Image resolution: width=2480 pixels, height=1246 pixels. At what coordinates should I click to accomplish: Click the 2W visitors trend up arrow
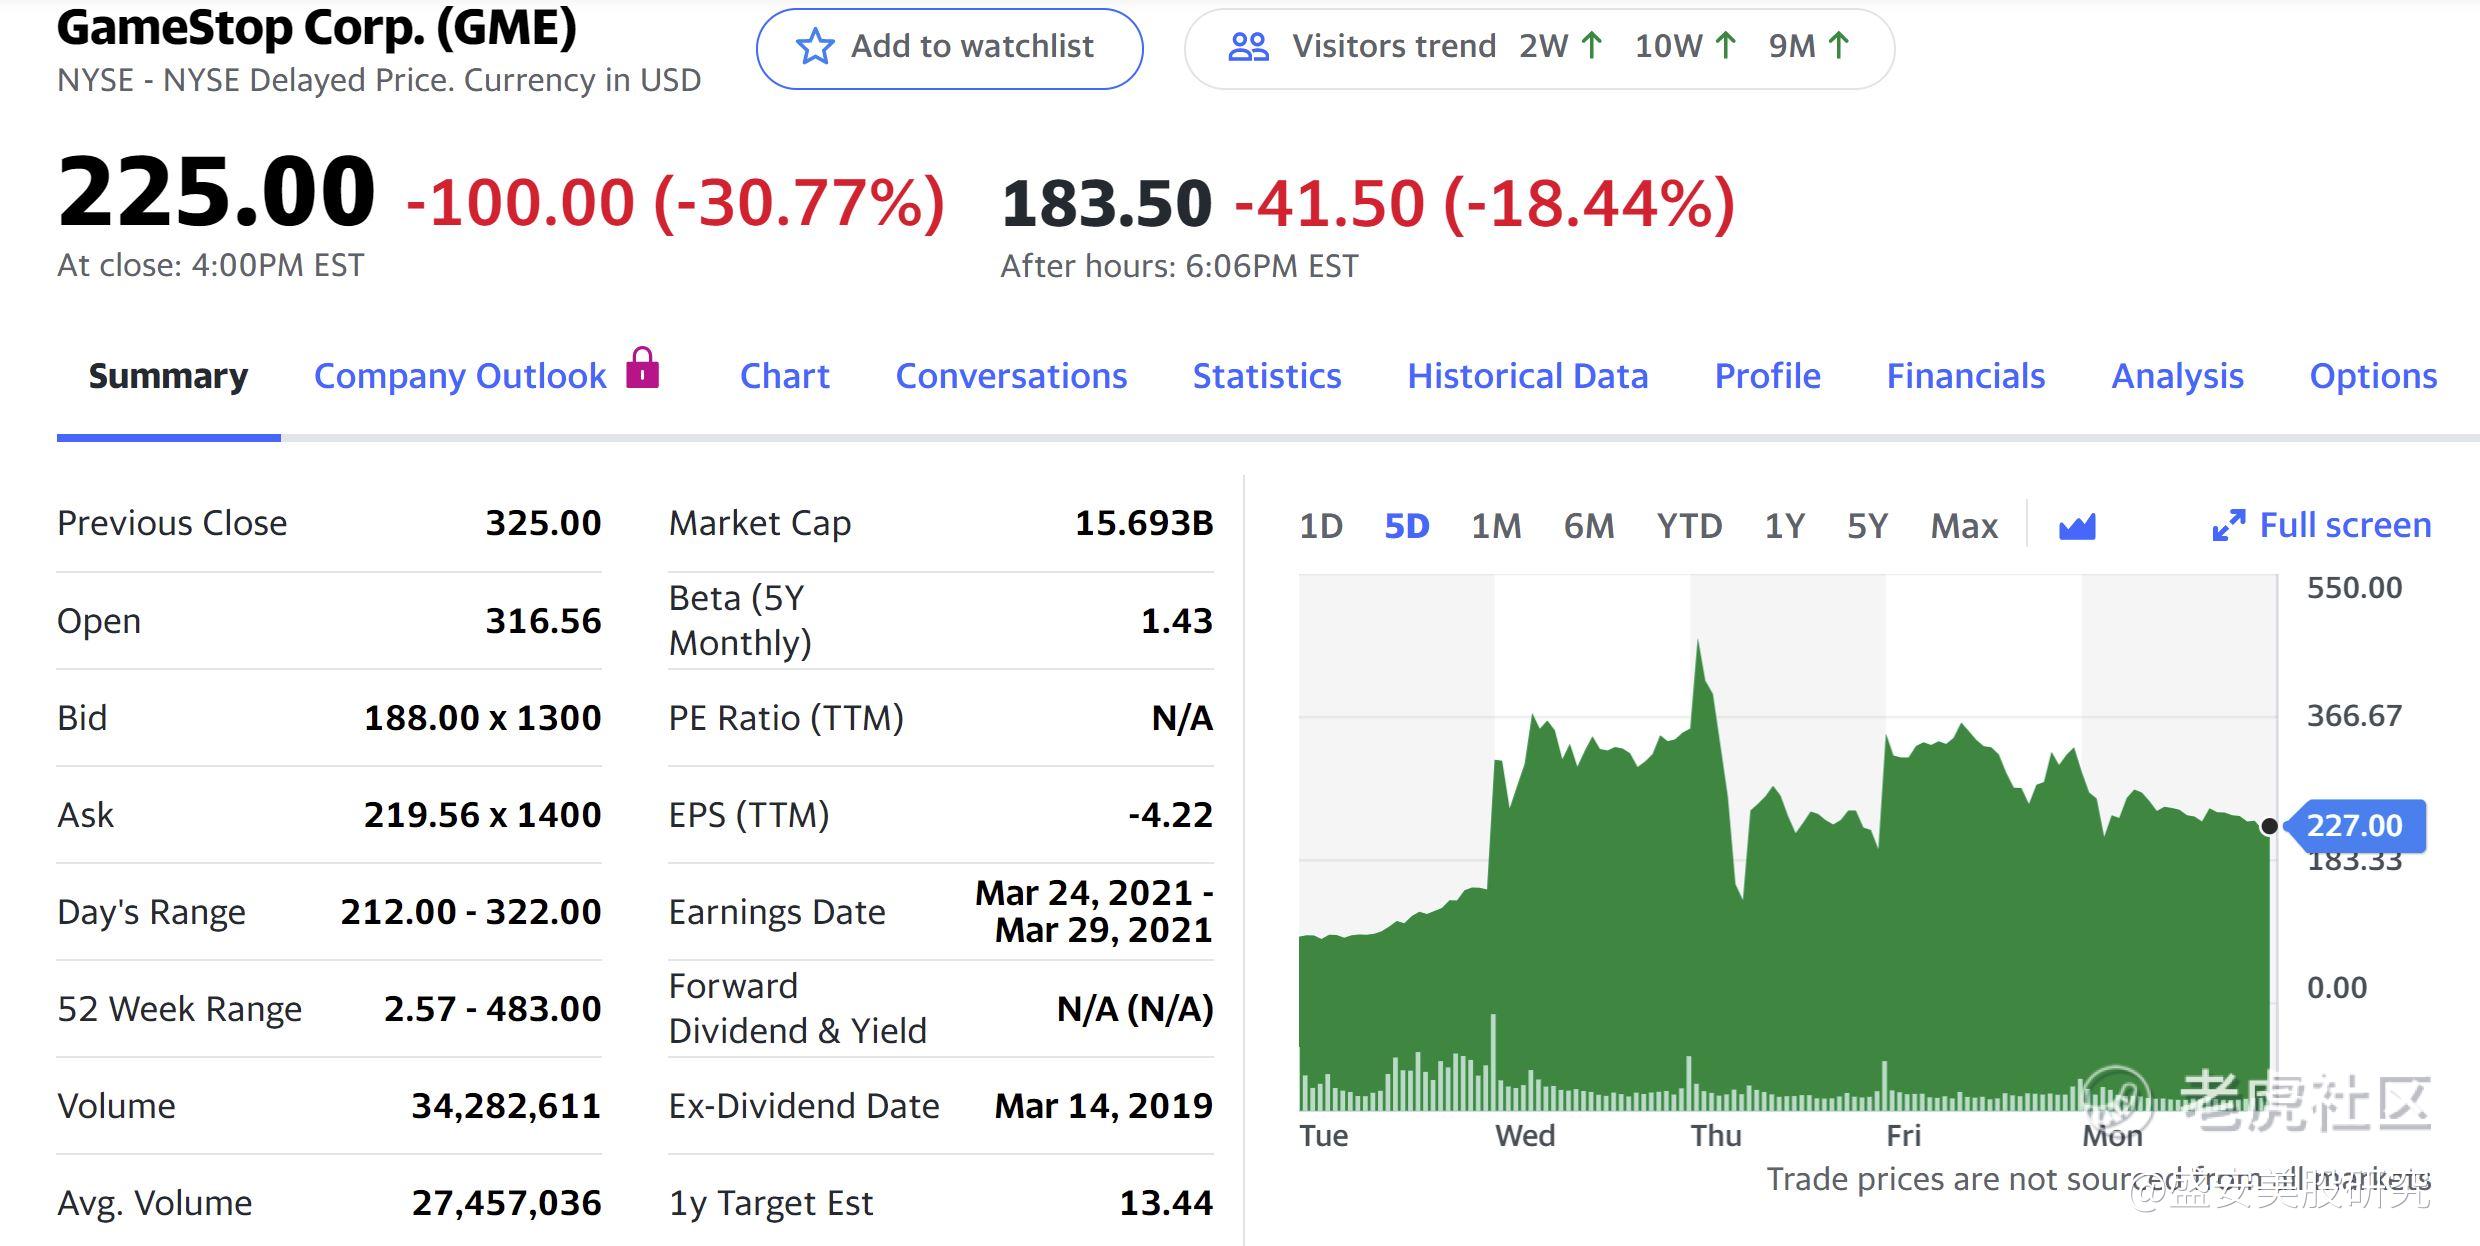coord(1592,46)
